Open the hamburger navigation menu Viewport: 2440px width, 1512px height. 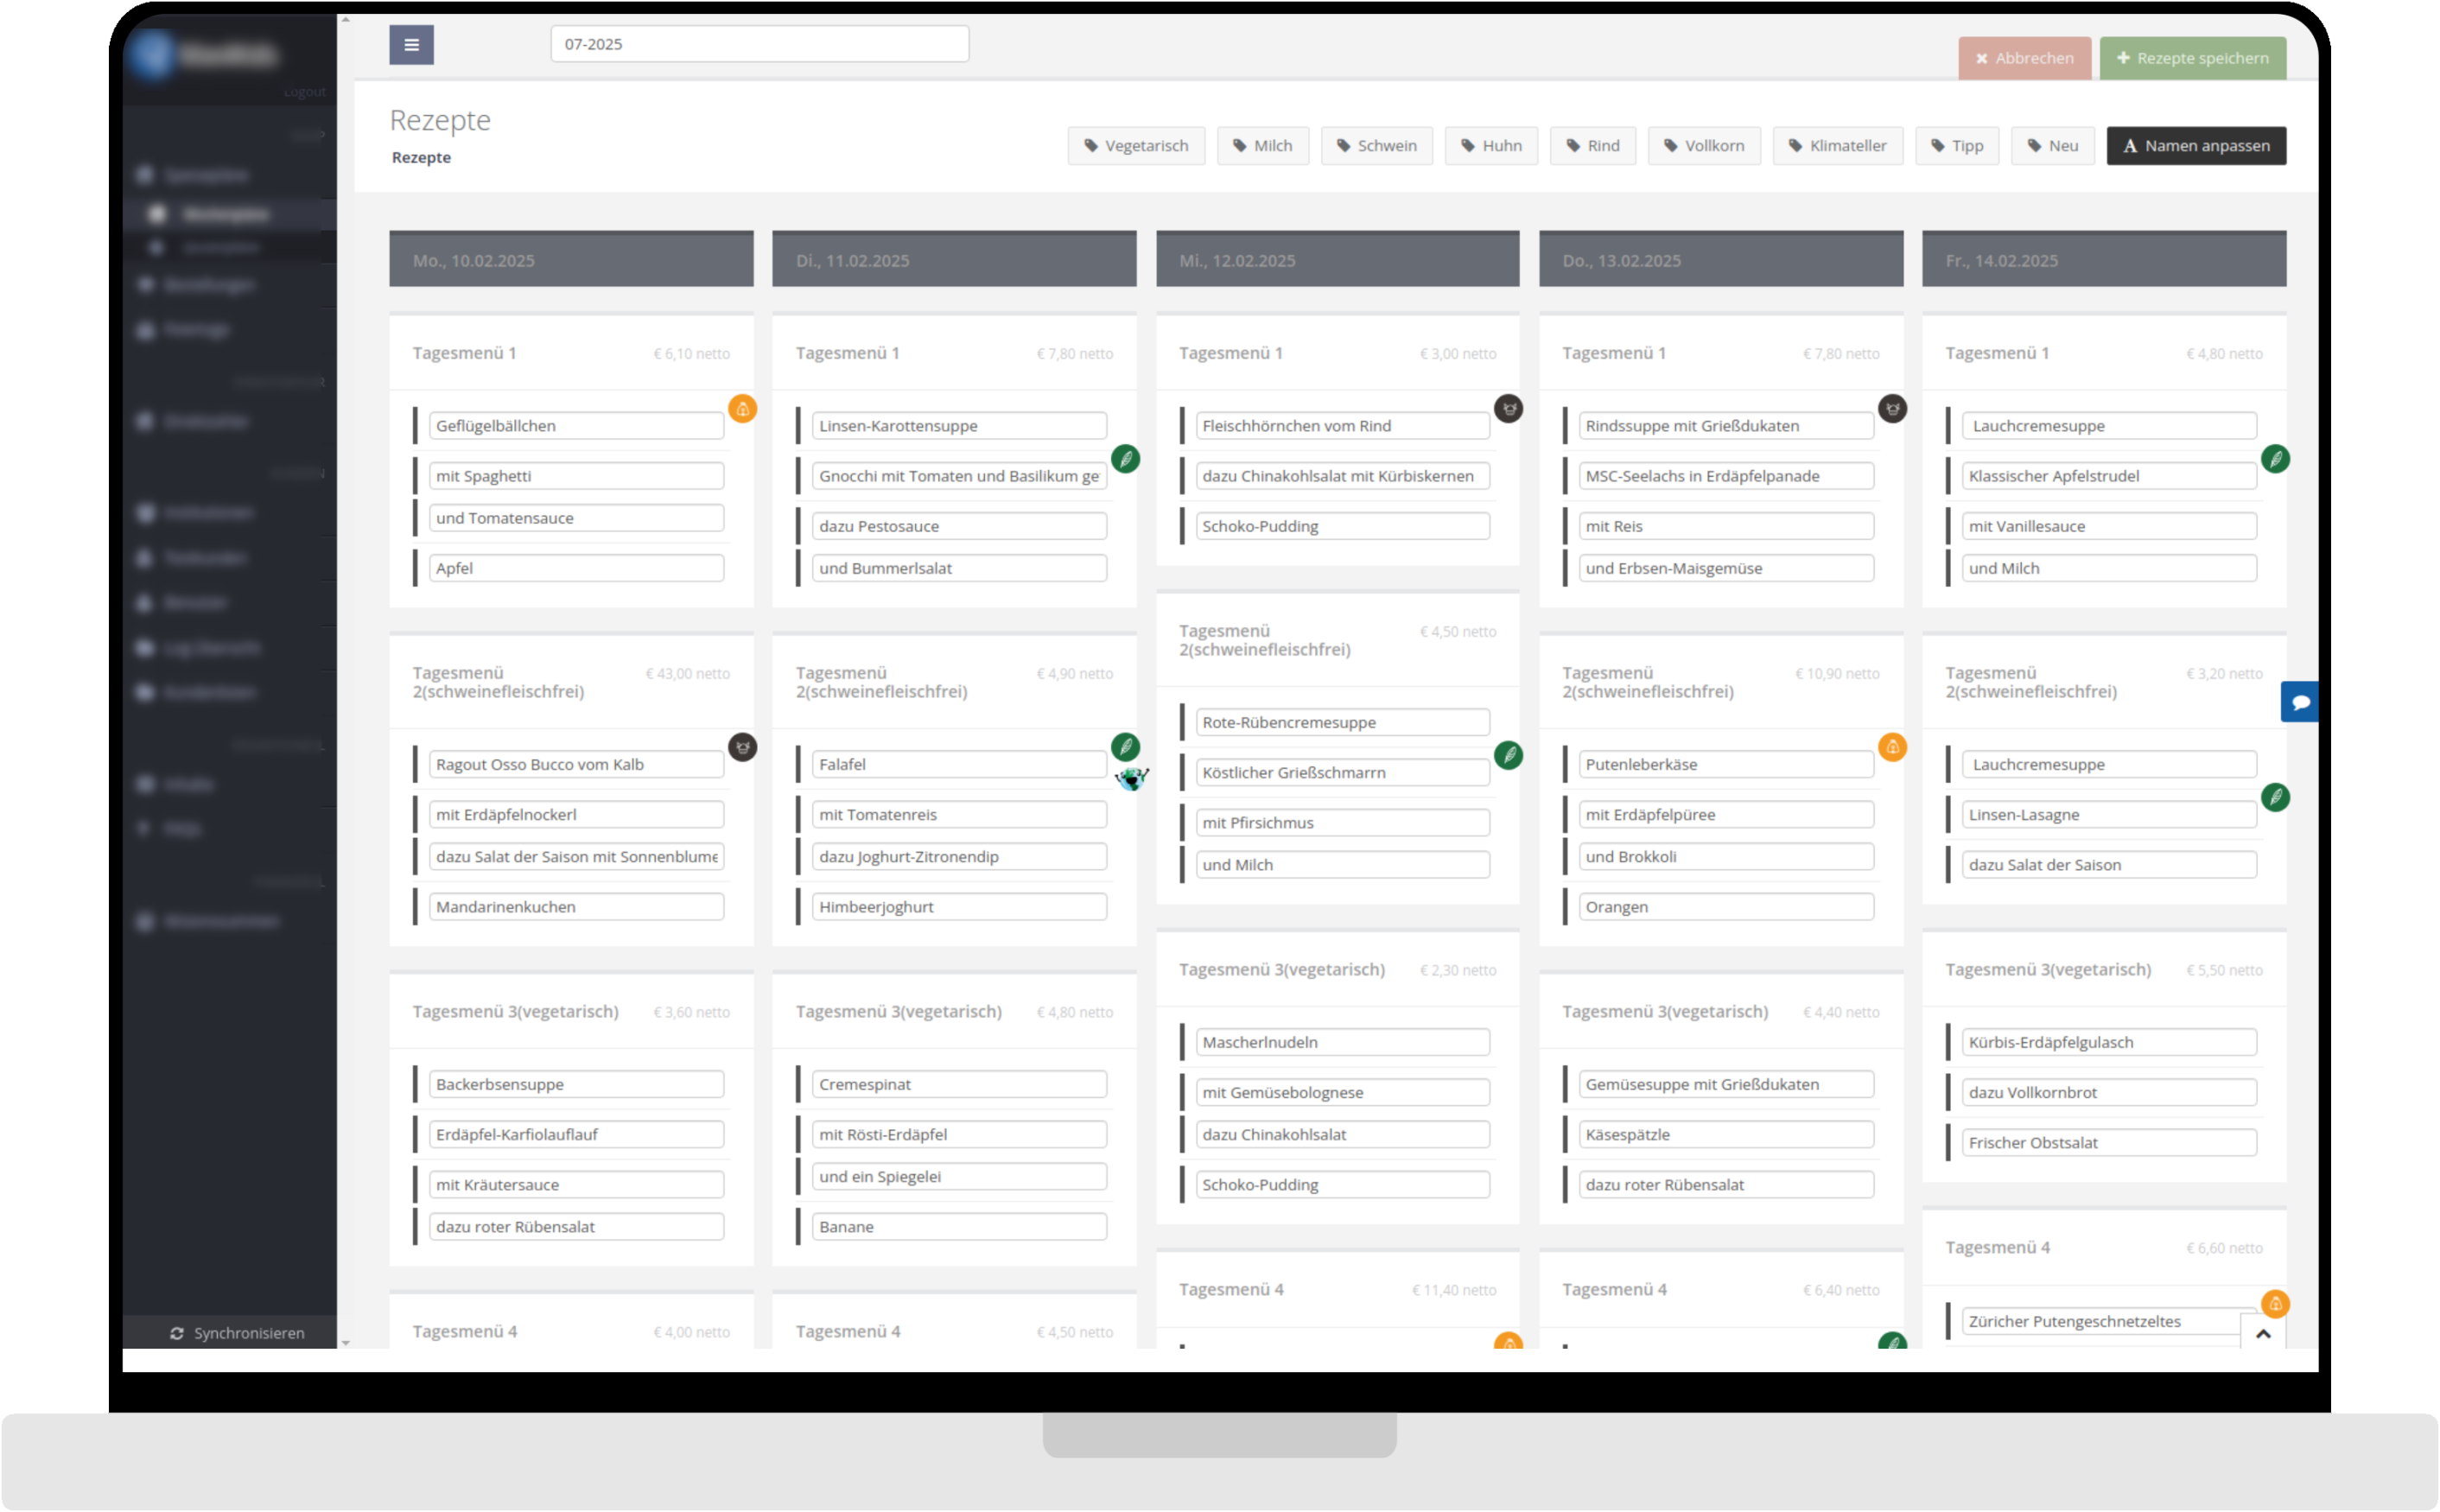411,44
